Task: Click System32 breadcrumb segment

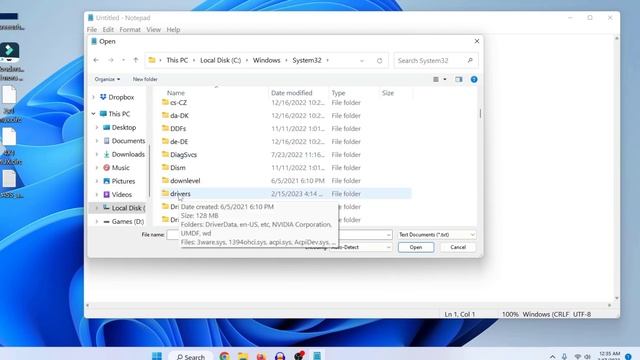Action: pyautogui.click(x=307, y=60)
